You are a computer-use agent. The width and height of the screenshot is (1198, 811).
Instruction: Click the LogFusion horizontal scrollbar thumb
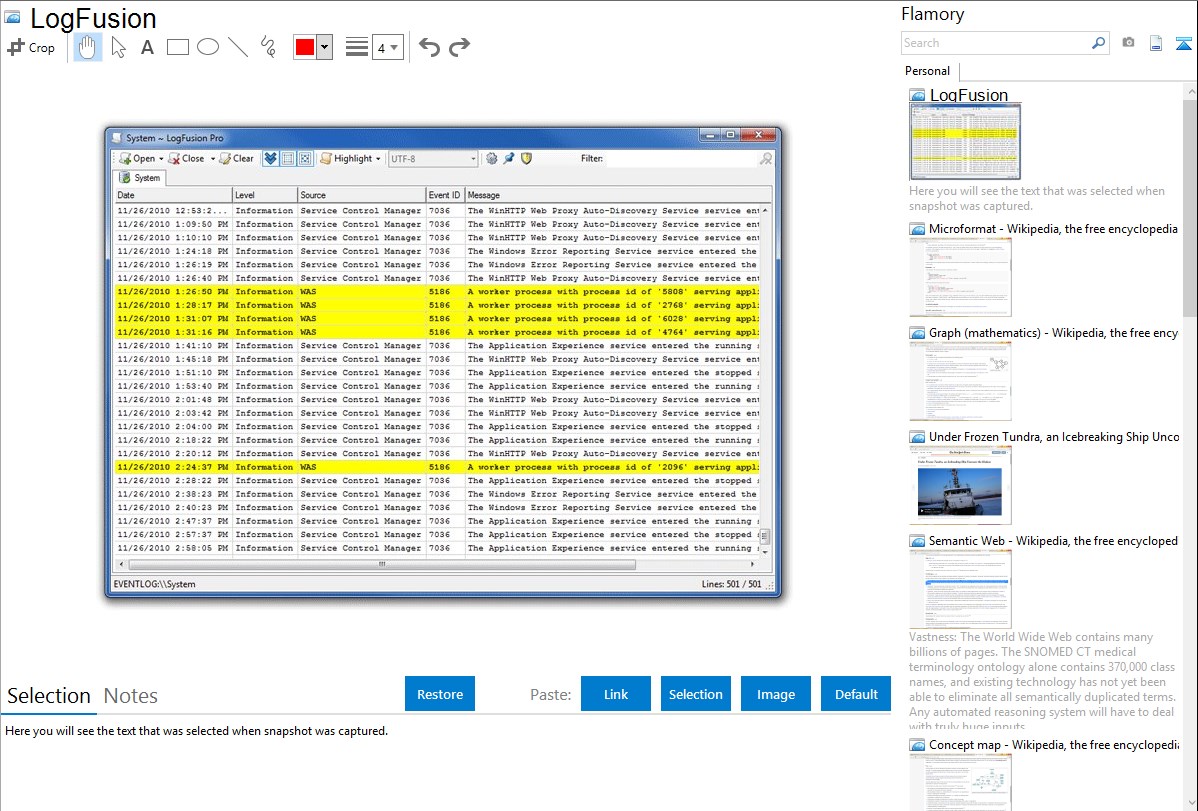382,564
